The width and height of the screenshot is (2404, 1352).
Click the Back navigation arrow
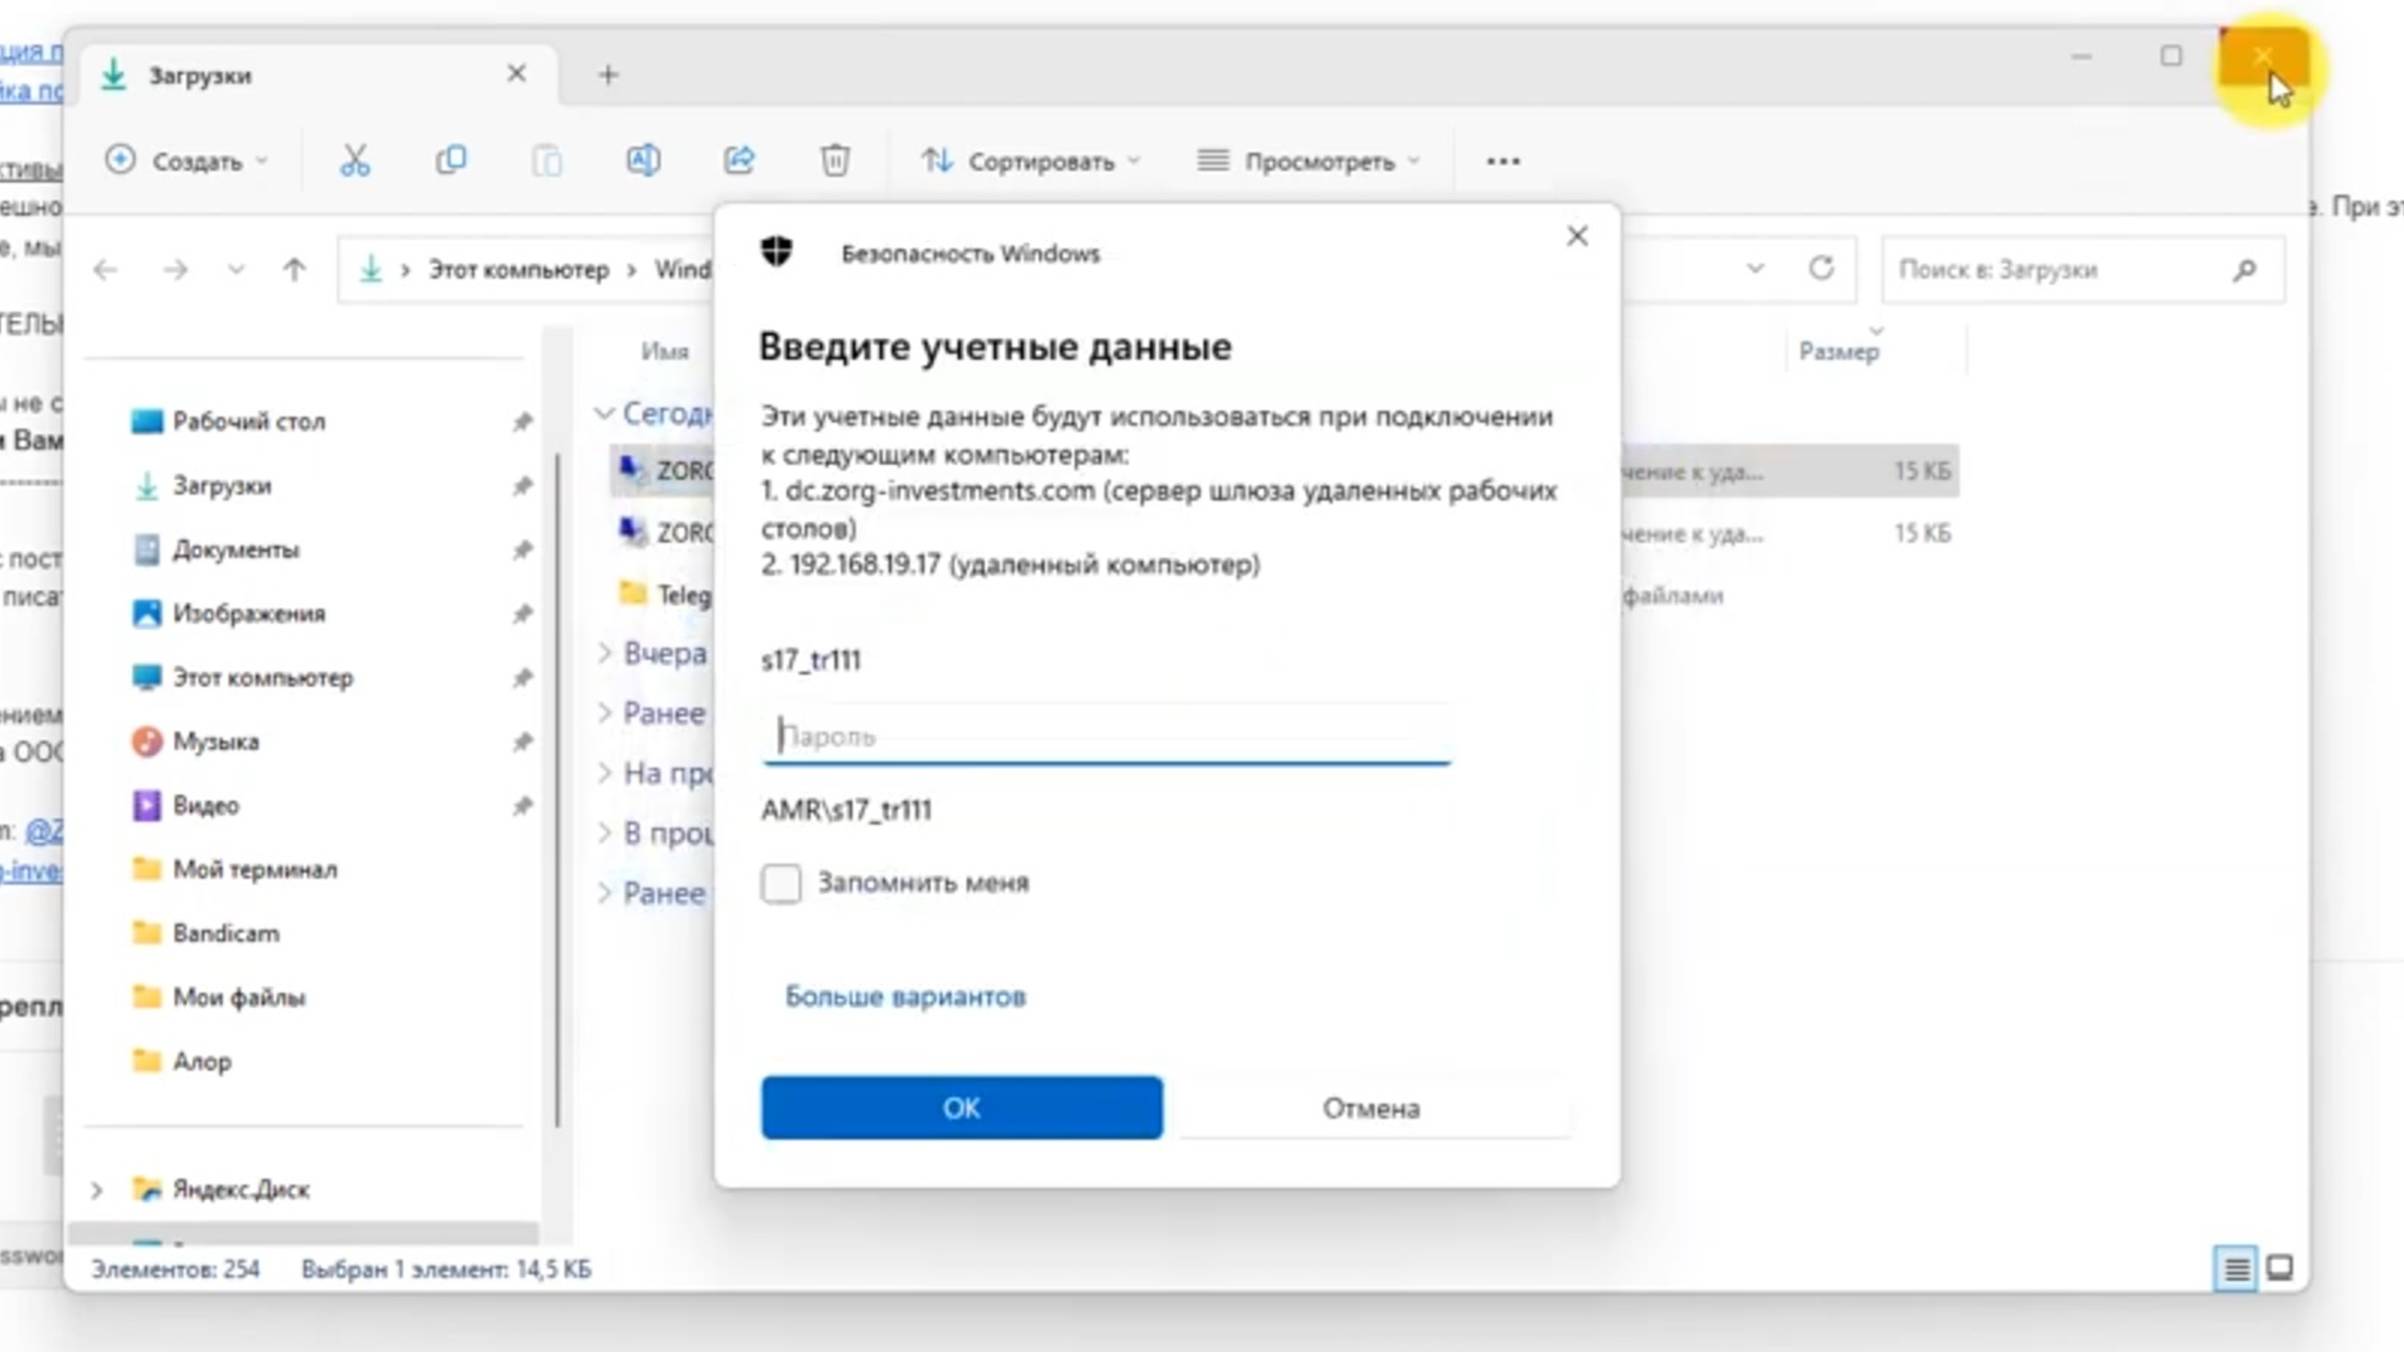click(x=105, y=269)
